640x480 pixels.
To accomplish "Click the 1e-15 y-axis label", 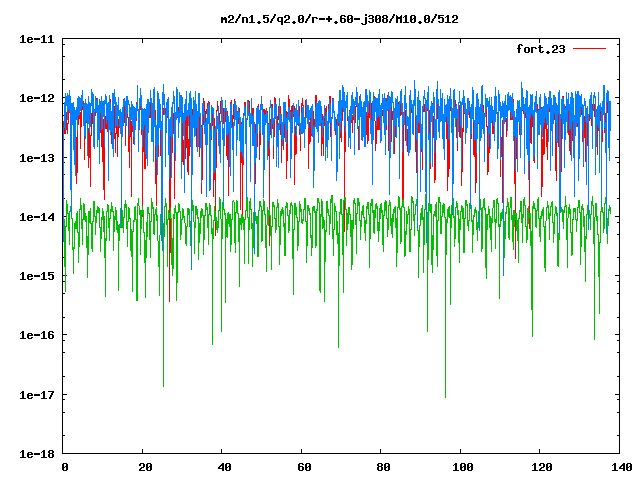I will pyautogui.click(x=37, y=276).
